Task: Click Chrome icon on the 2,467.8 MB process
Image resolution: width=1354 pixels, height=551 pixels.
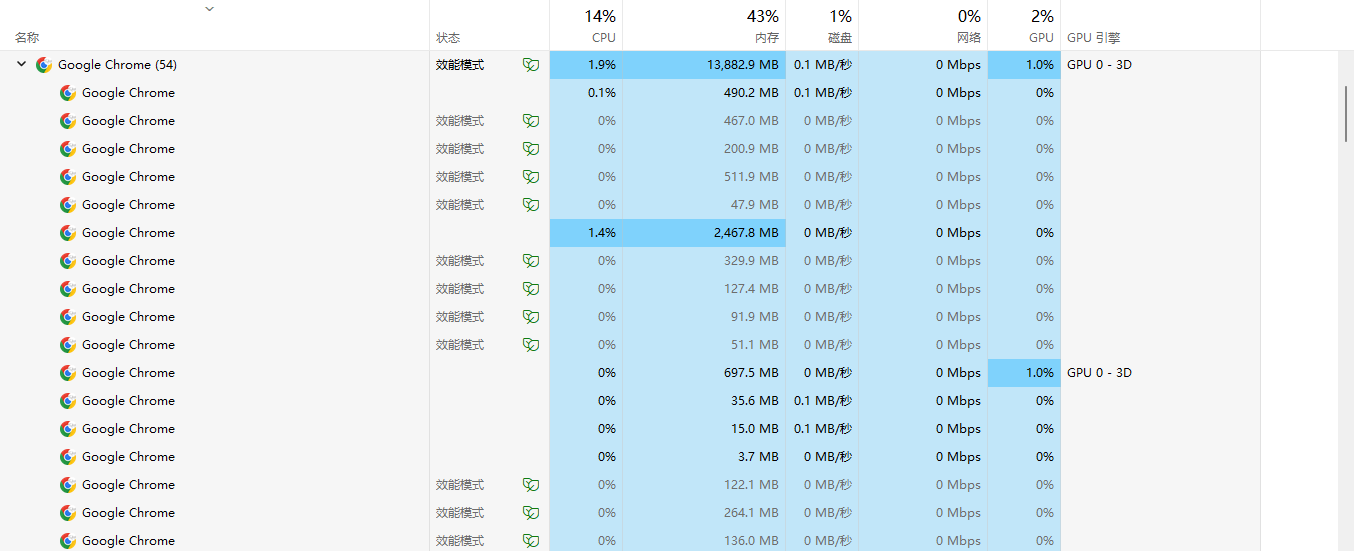Action: (x=68, y=232)
